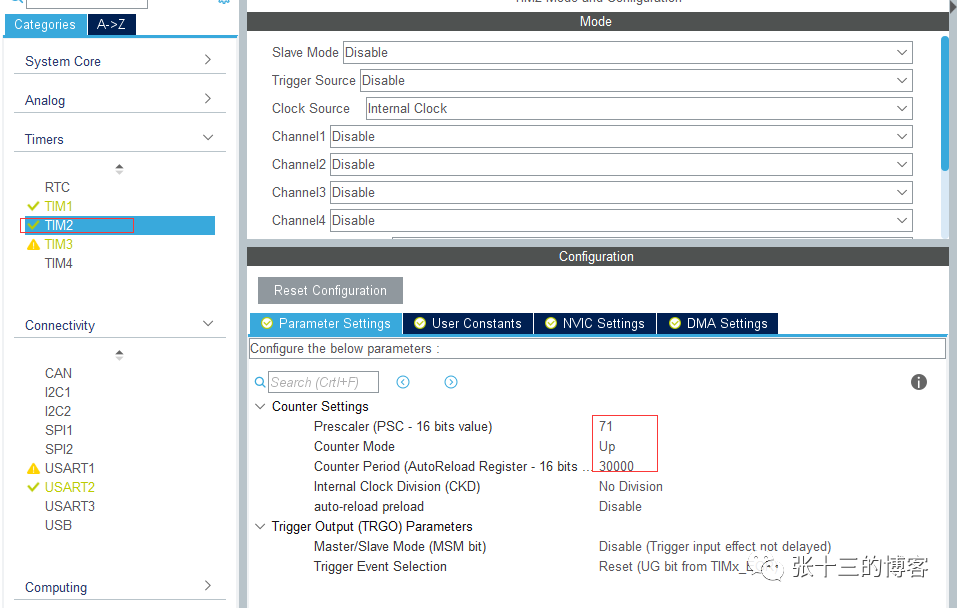This screenshot has height=608, width=959.
Task: Select the NVIC Settings tab
Action: [595, 324]
